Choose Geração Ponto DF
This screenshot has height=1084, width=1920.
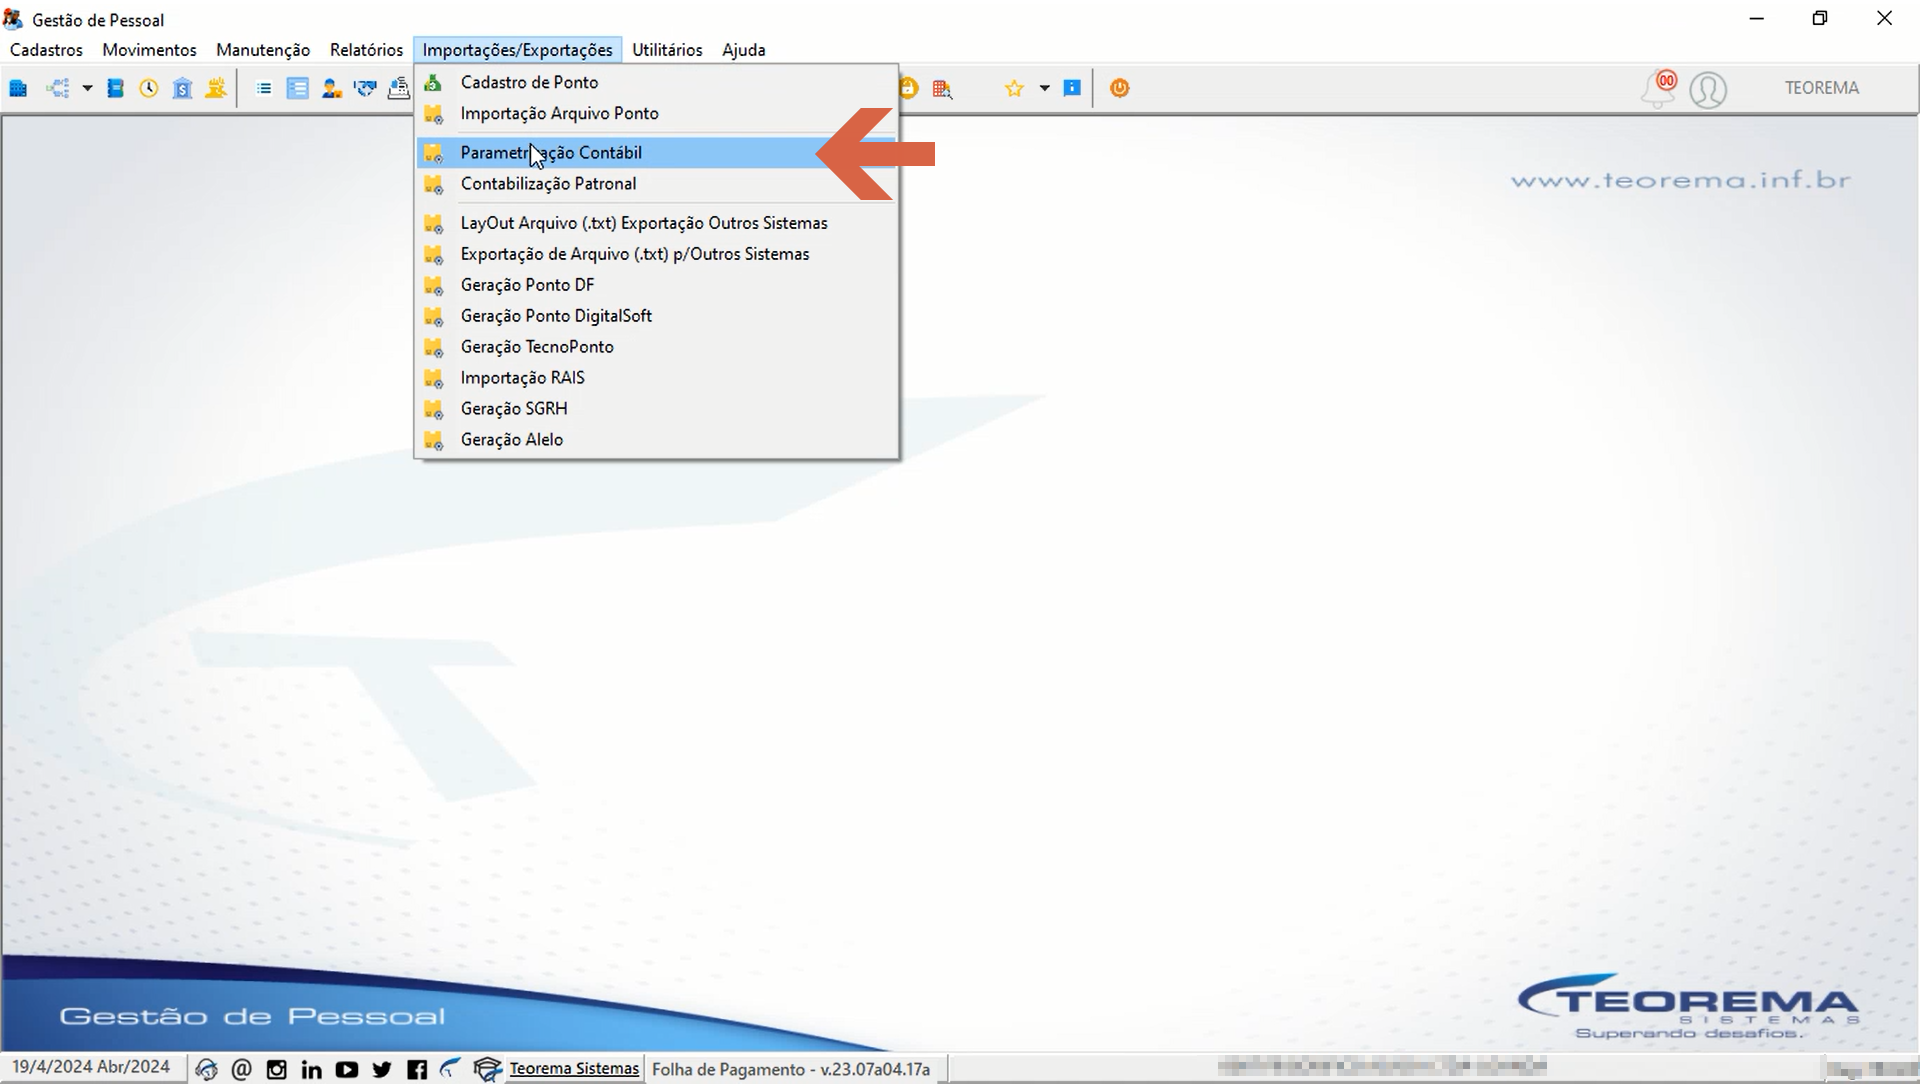pos(656,285)
